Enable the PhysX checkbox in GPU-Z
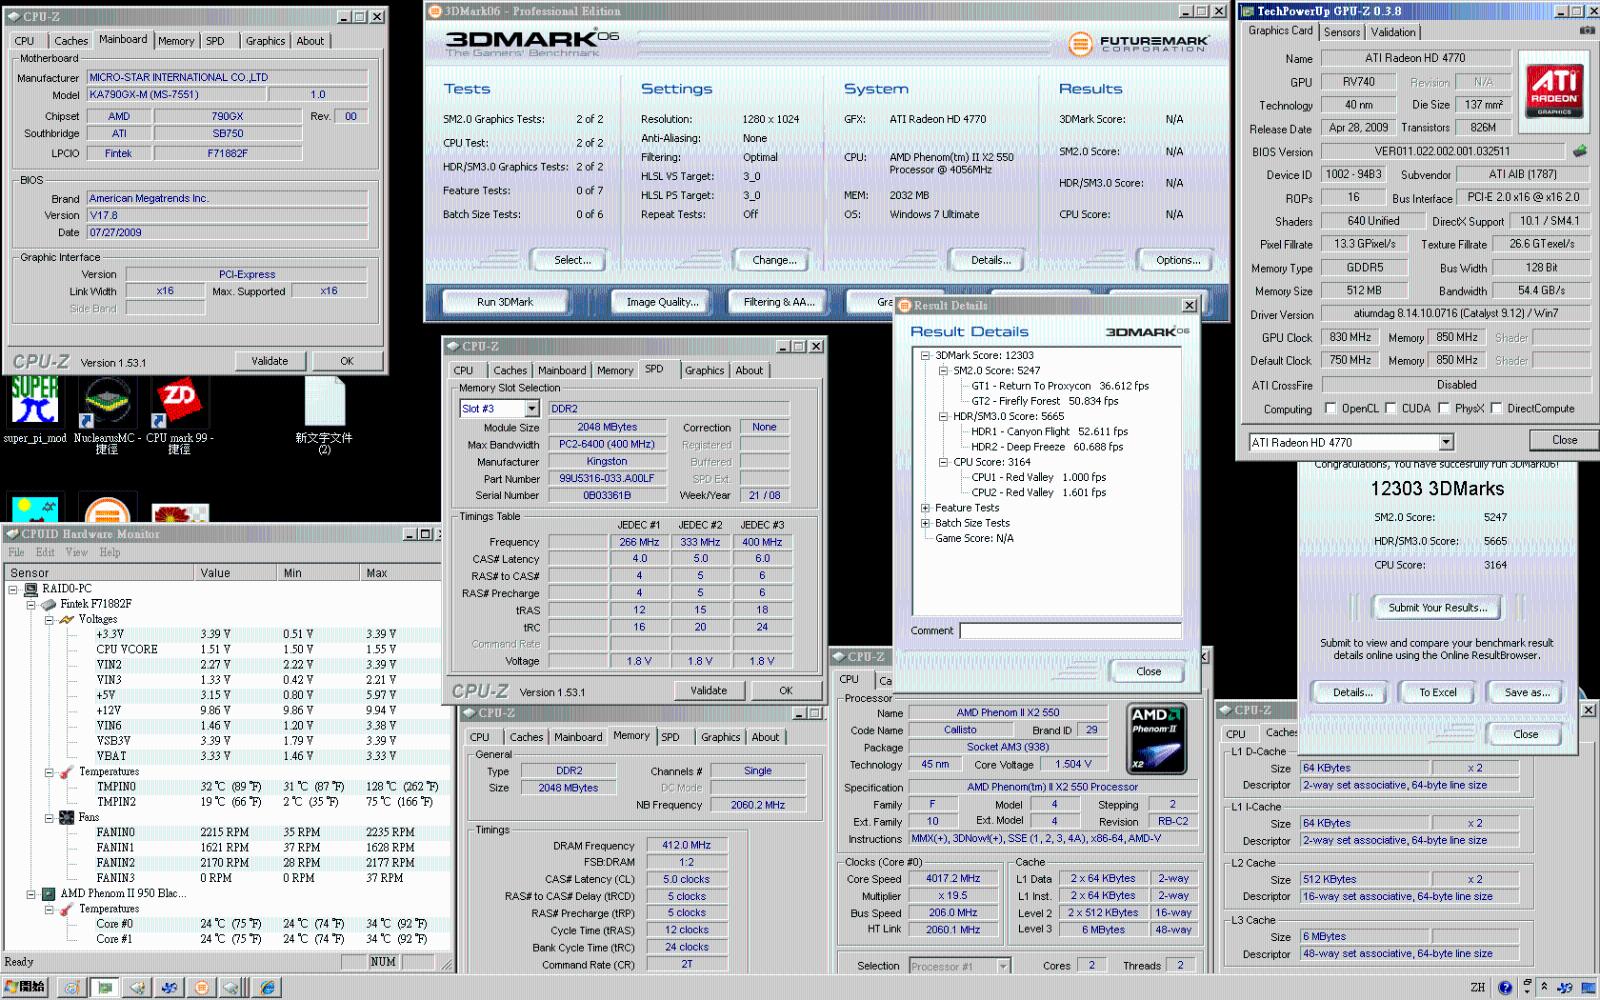This screenshot has height=1000, width=1600. (1444, 408)
